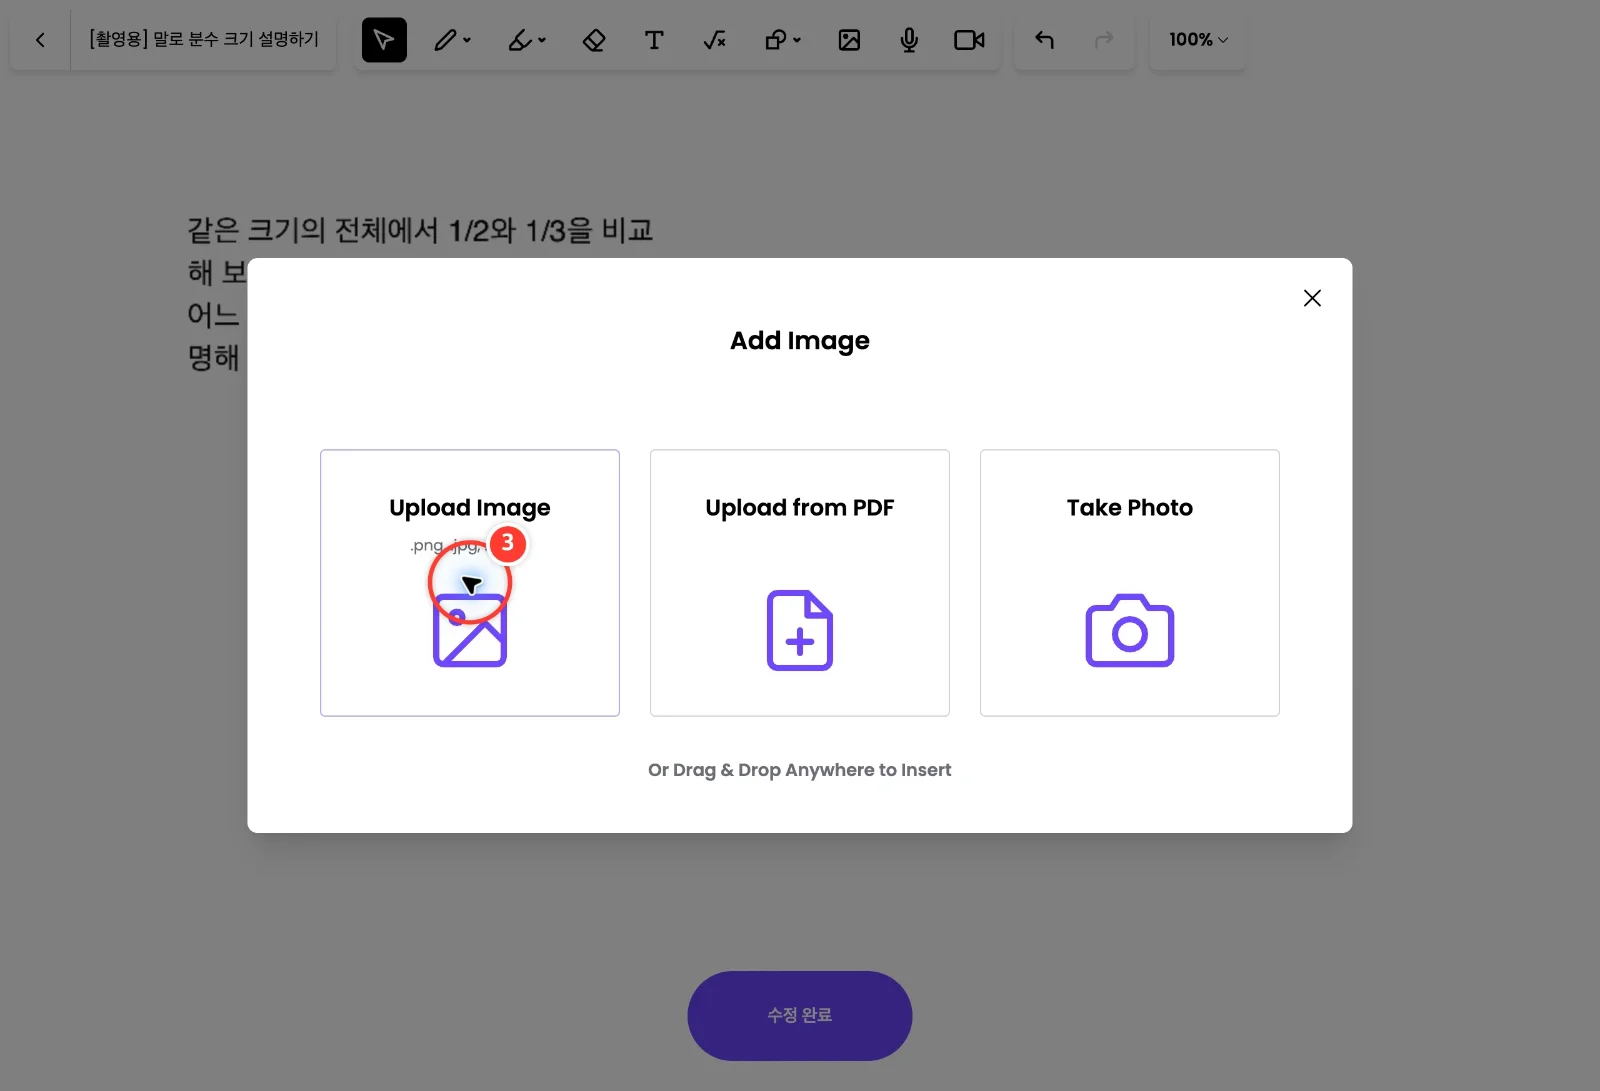
Task: Select the pointer selection tool
Action: click(384, 40)
